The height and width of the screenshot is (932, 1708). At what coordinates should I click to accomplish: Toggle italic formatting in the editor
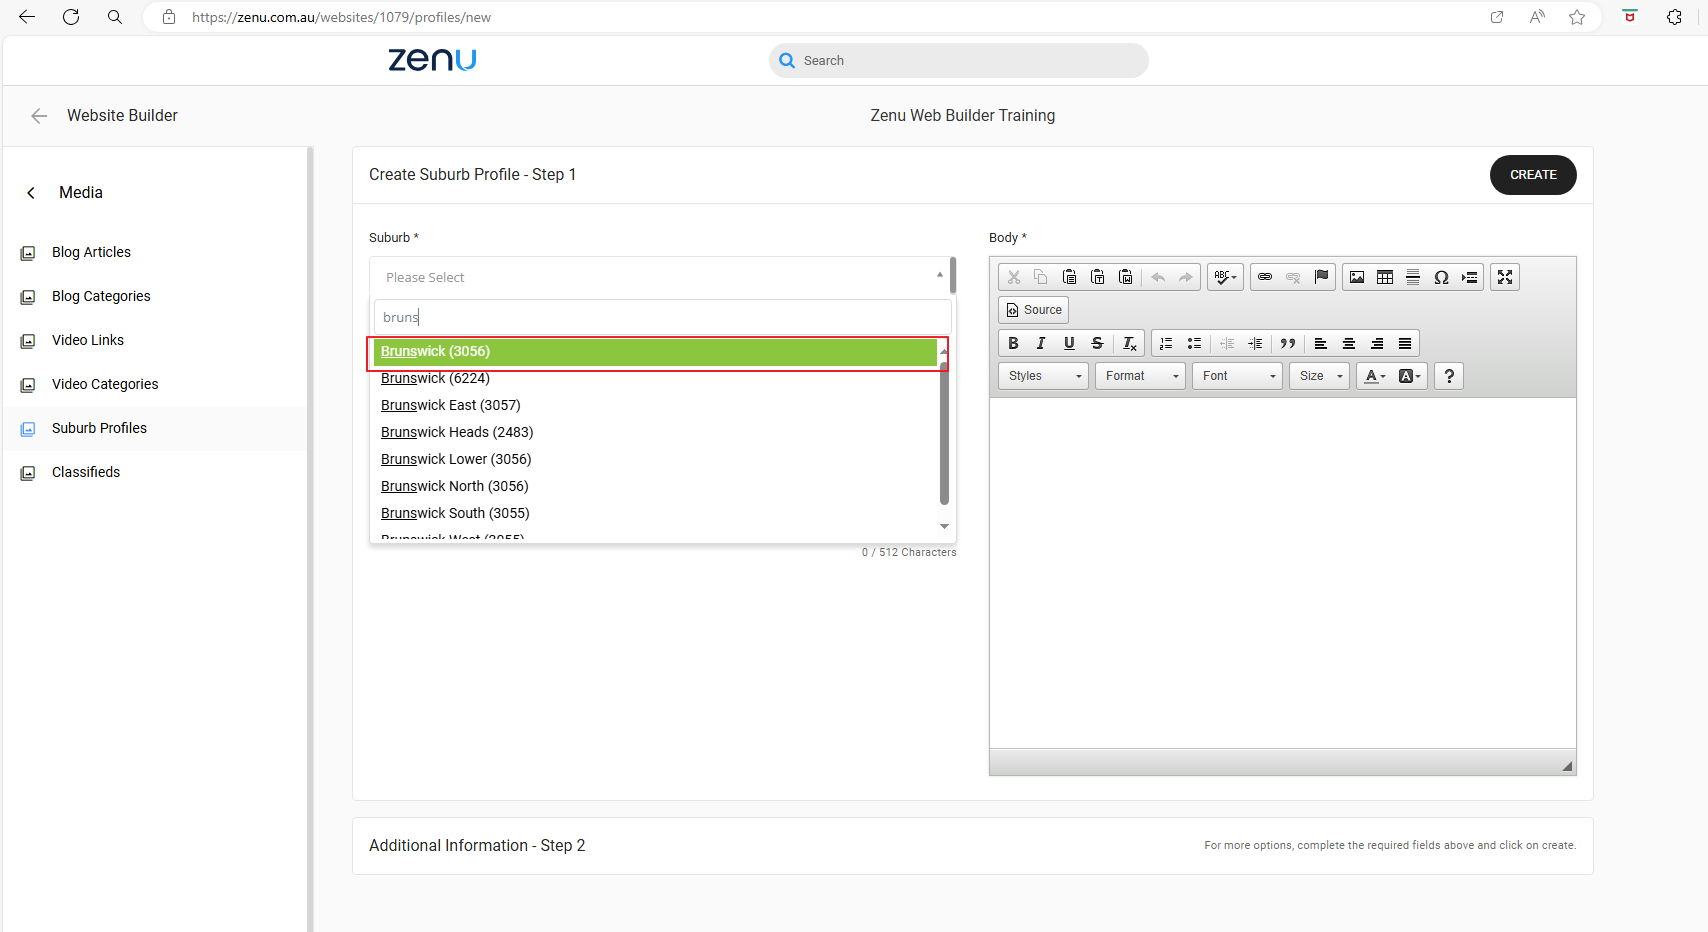point(1041,343)
